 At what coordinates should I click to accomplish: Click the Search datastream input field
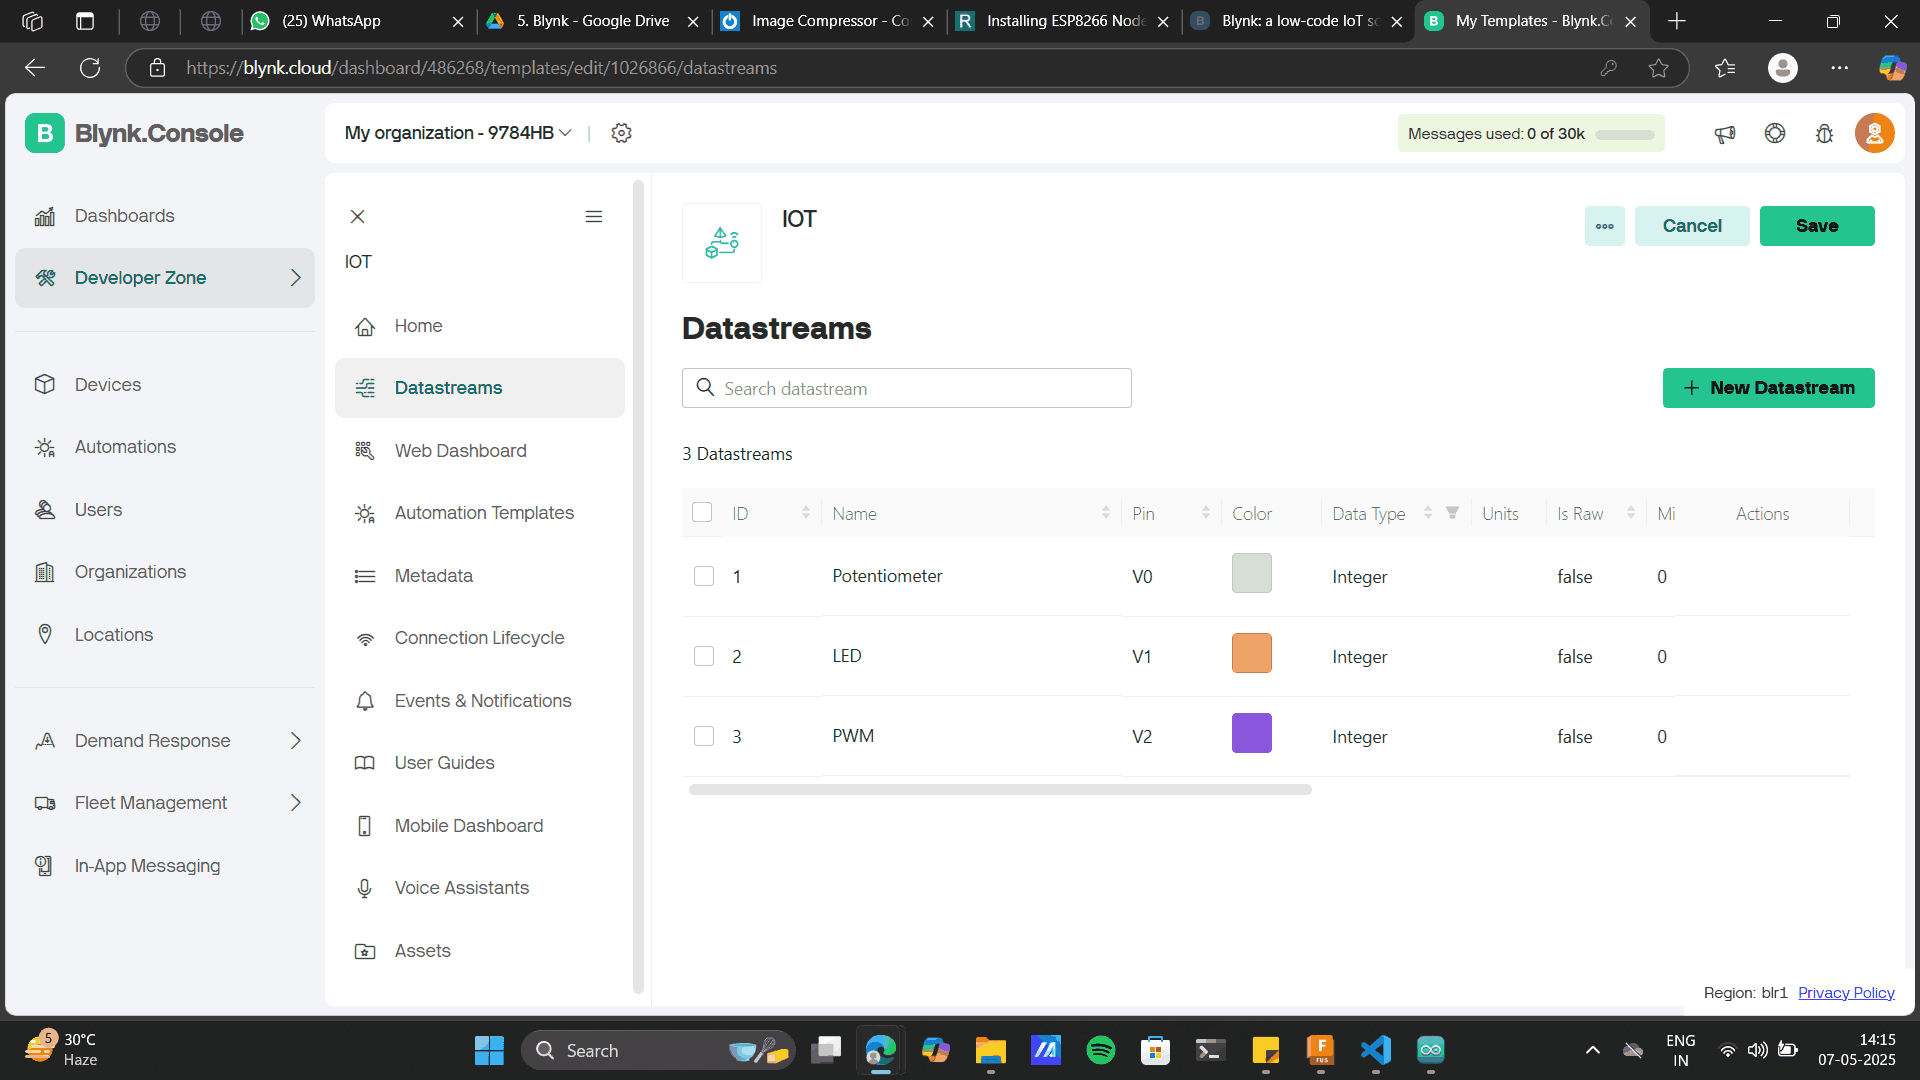(x=907, y=388)
